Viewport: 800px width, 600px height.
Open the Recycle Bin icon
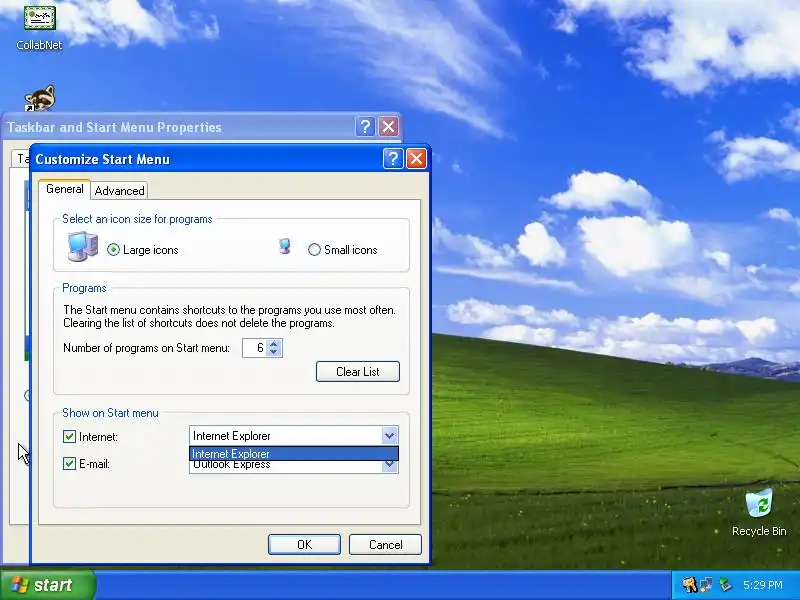[759, 512]
